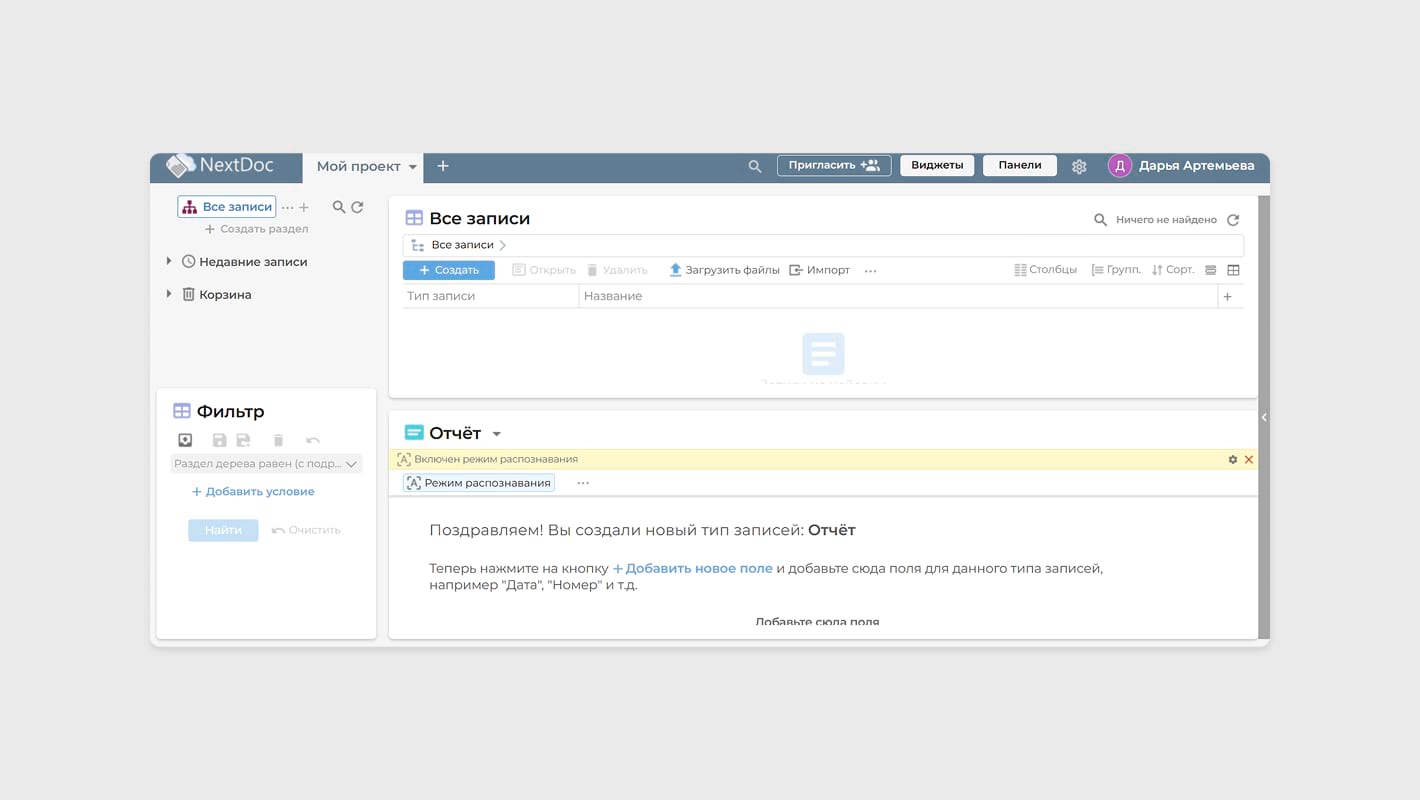Click the blue Создать button
Screen dimensions: 1420x800
coord(448,270)
